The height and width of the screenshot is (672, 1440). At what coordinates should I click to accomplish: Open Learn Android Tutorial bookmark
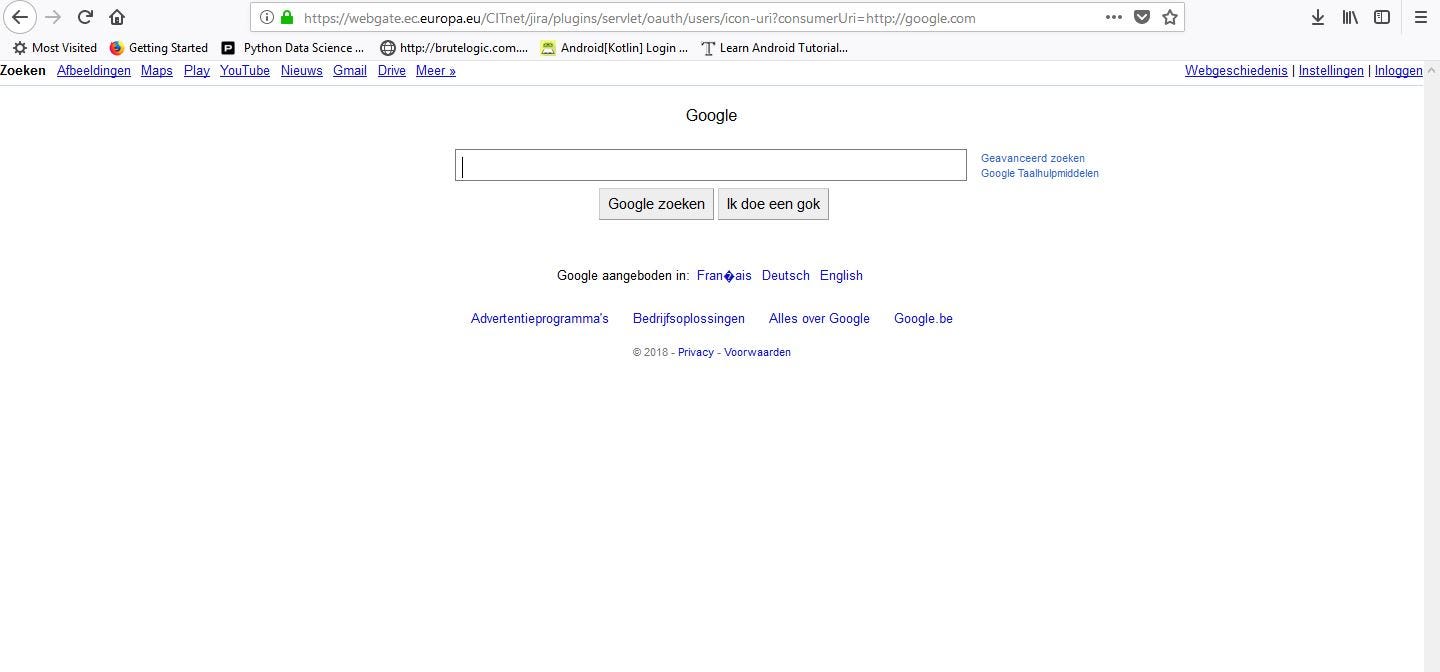[x=774, y=47]
